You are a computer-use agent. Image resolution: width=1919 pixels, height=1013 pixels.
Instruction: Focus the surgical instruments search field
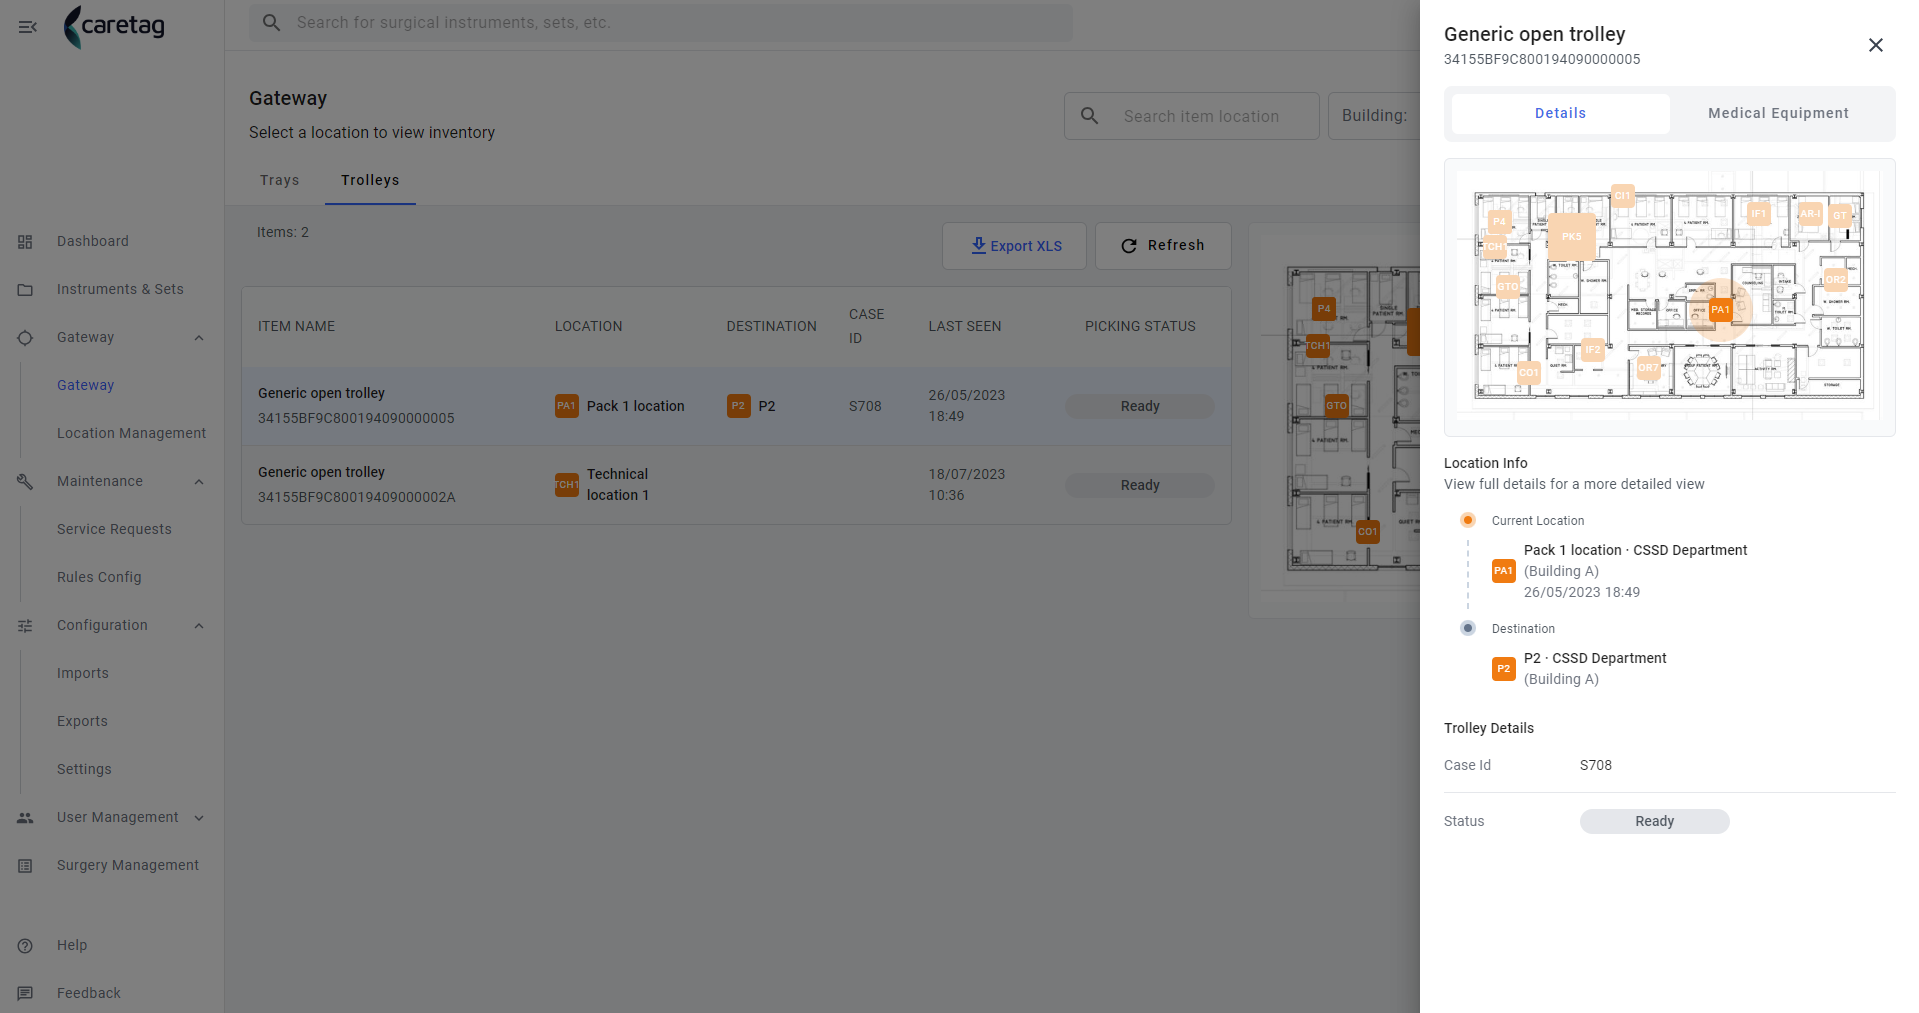(661, 22)
